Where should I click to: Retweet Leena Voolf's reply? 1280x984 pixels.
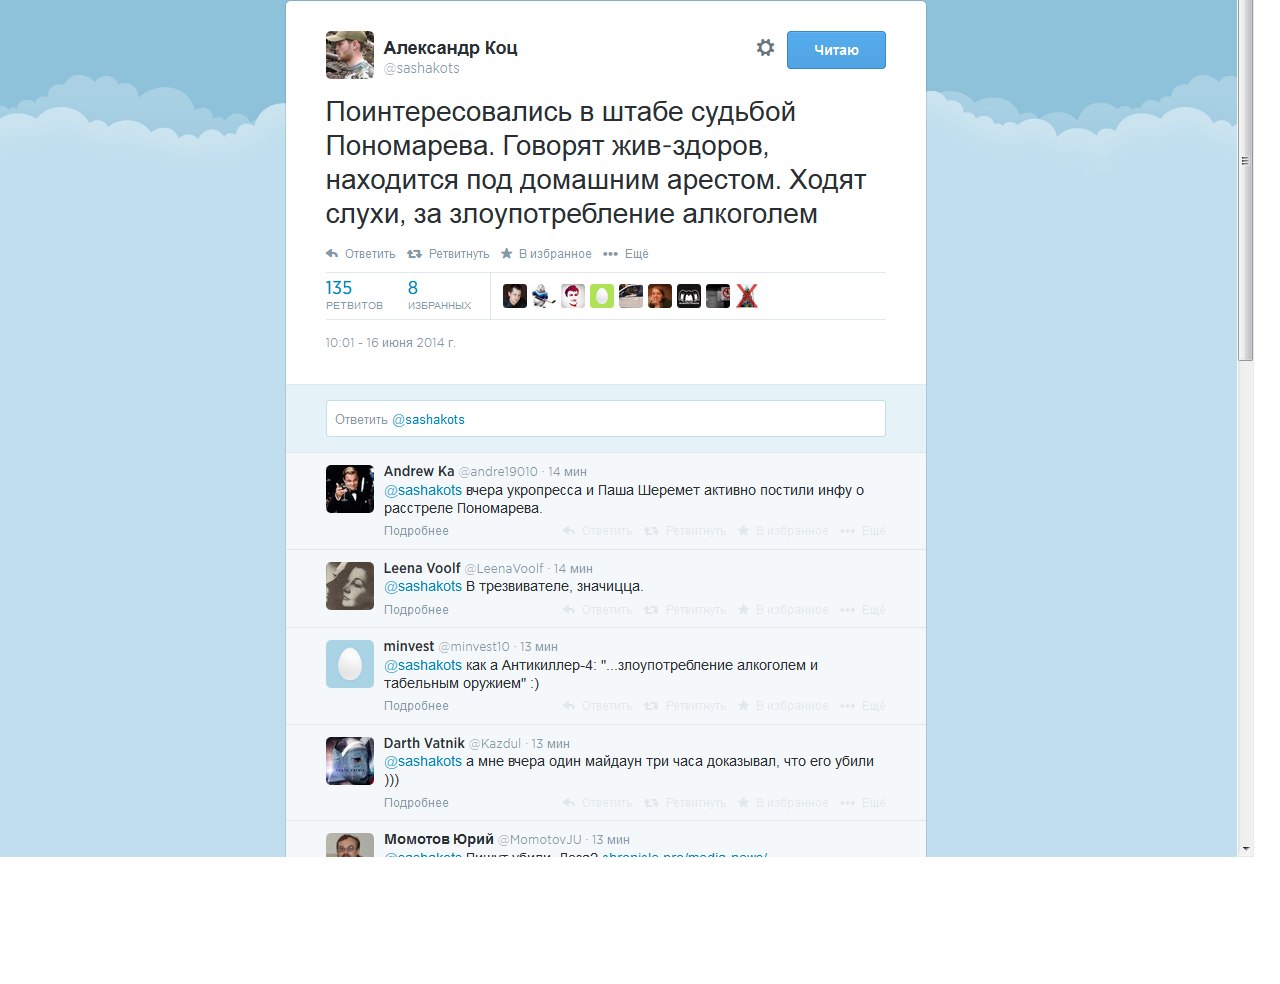coord(685,610)
